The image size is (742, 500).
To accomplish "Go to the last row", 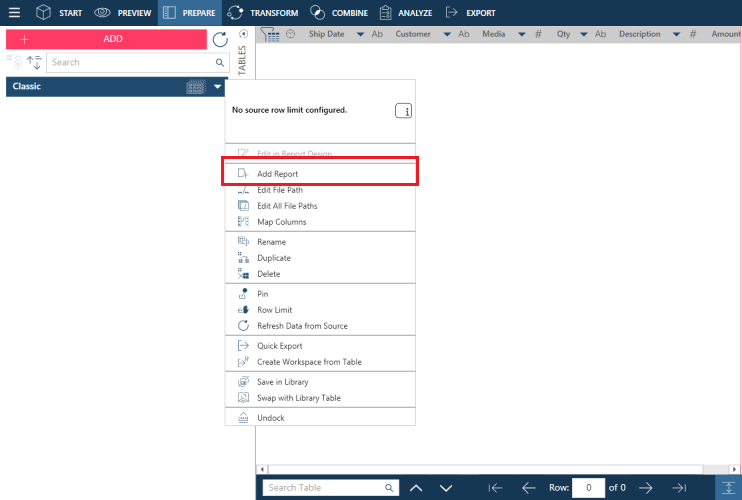I will (679, 488).
